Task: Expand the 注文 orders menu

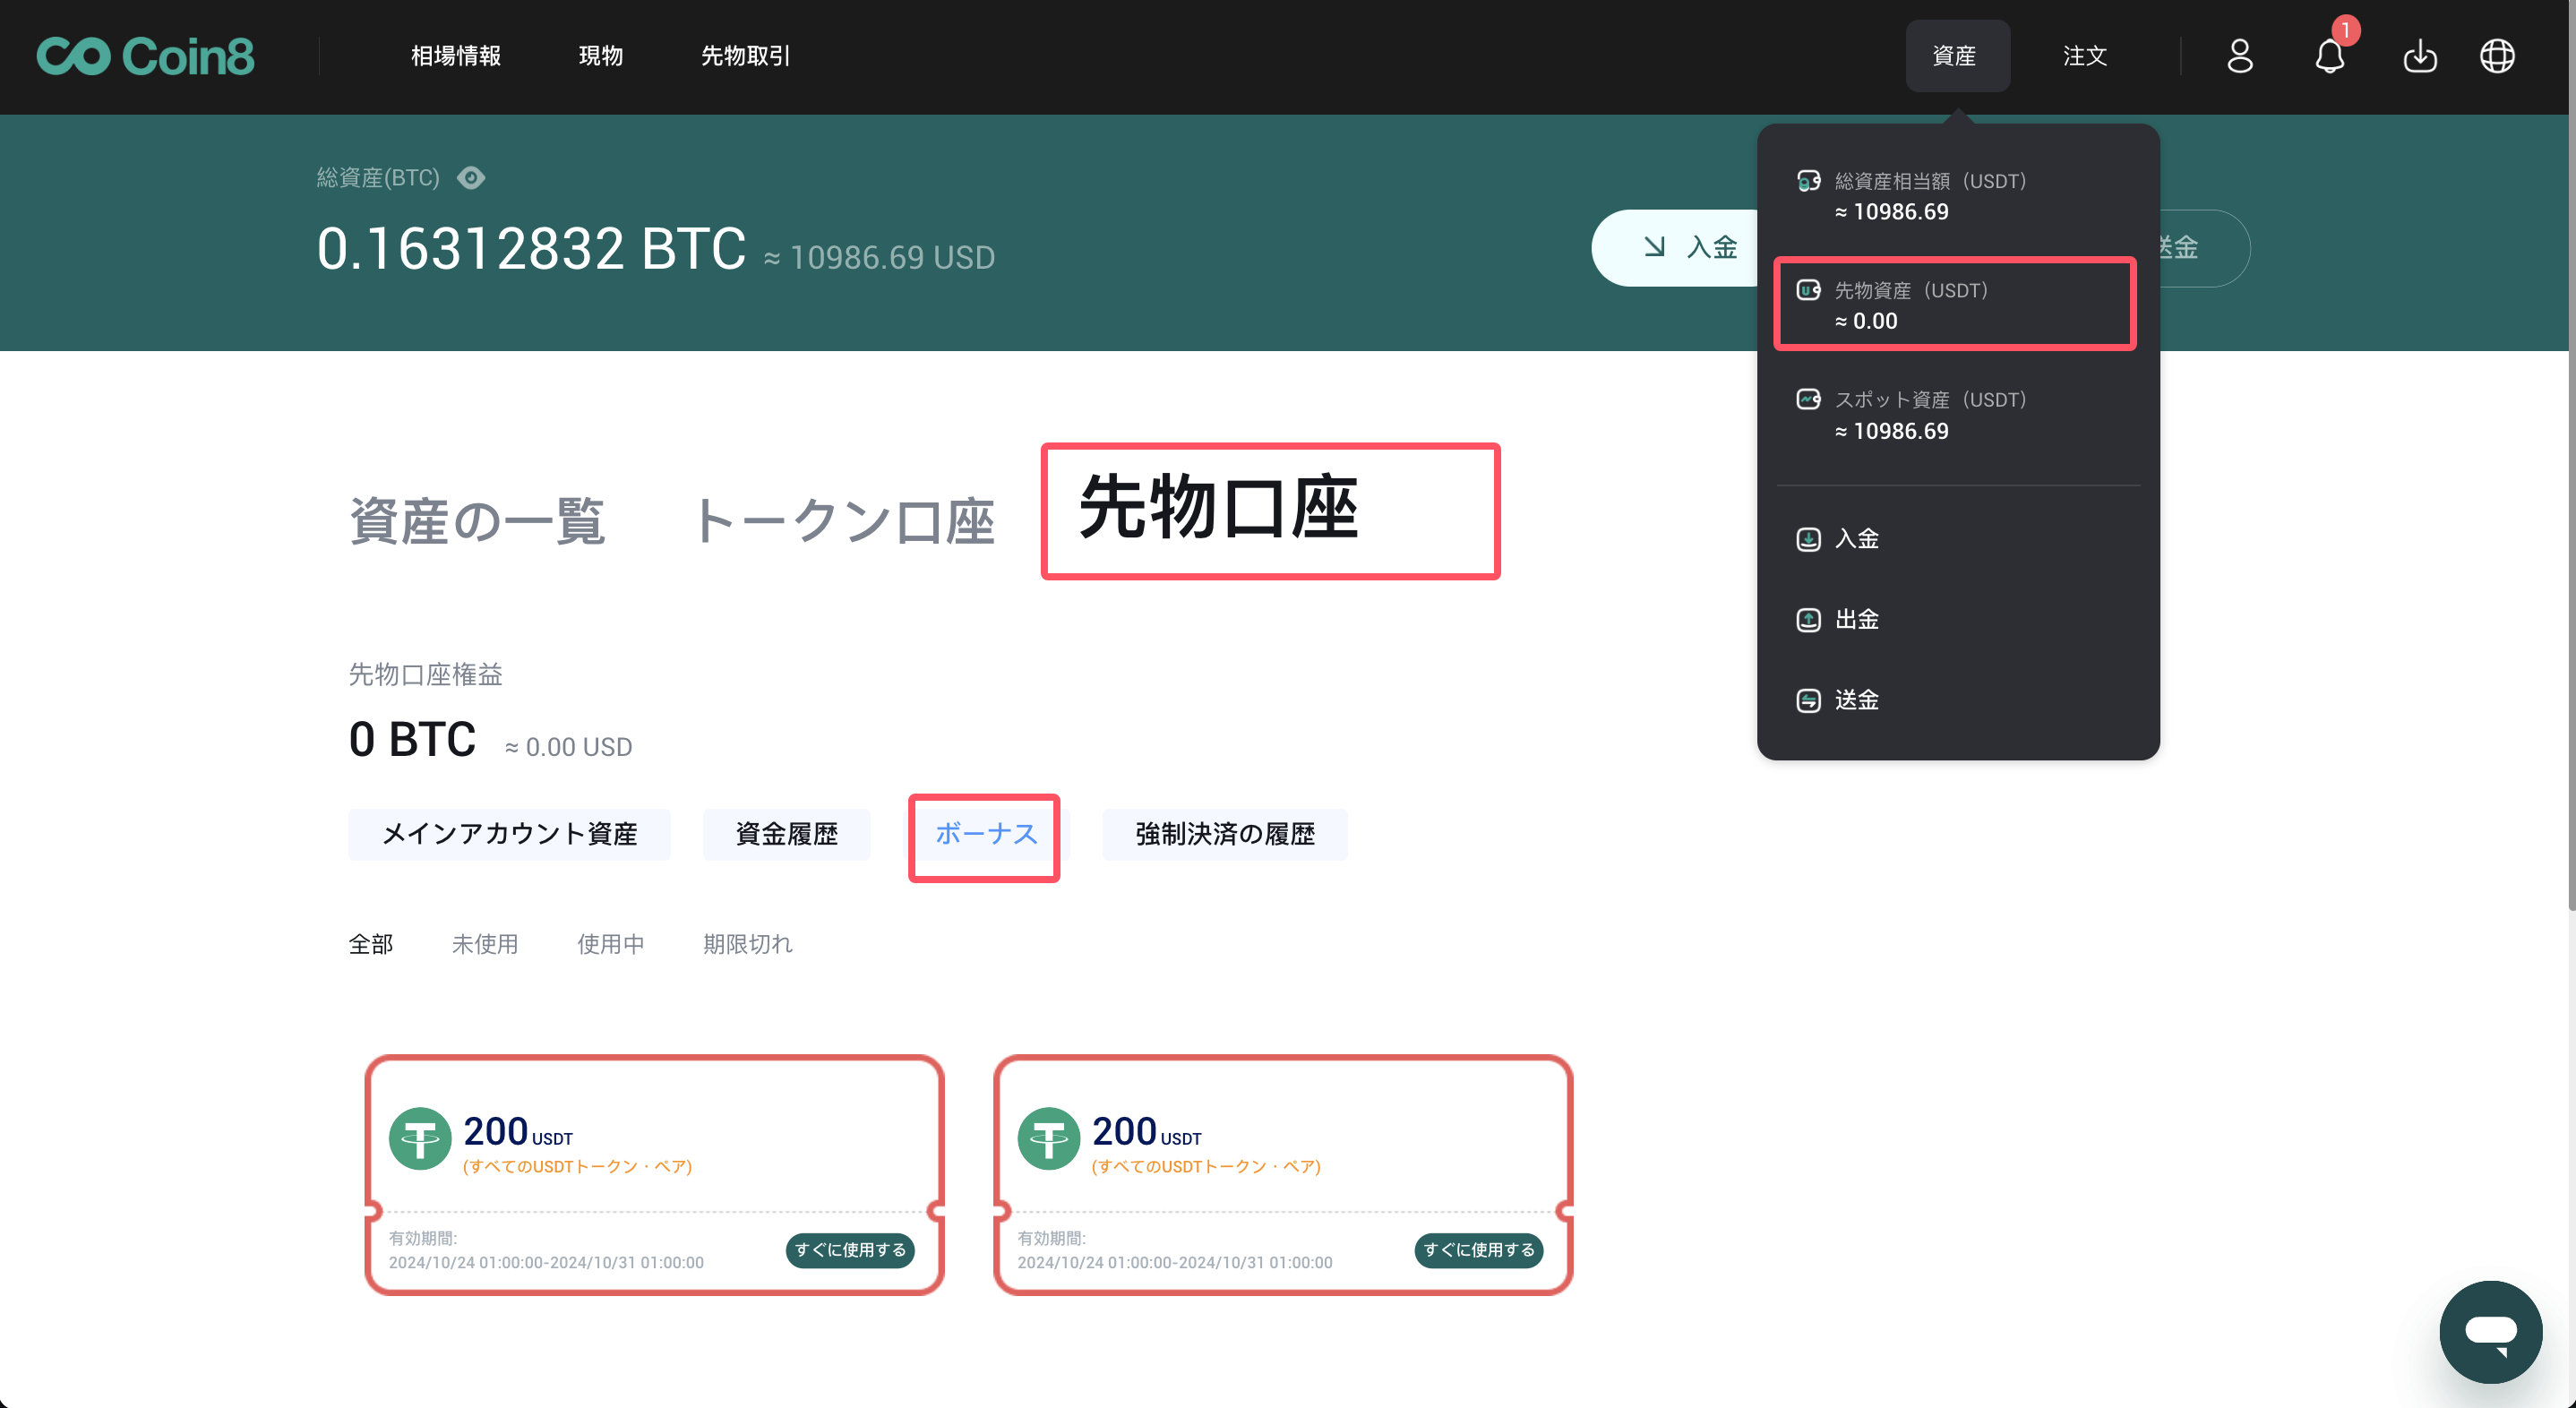Action: point(2085,56)
